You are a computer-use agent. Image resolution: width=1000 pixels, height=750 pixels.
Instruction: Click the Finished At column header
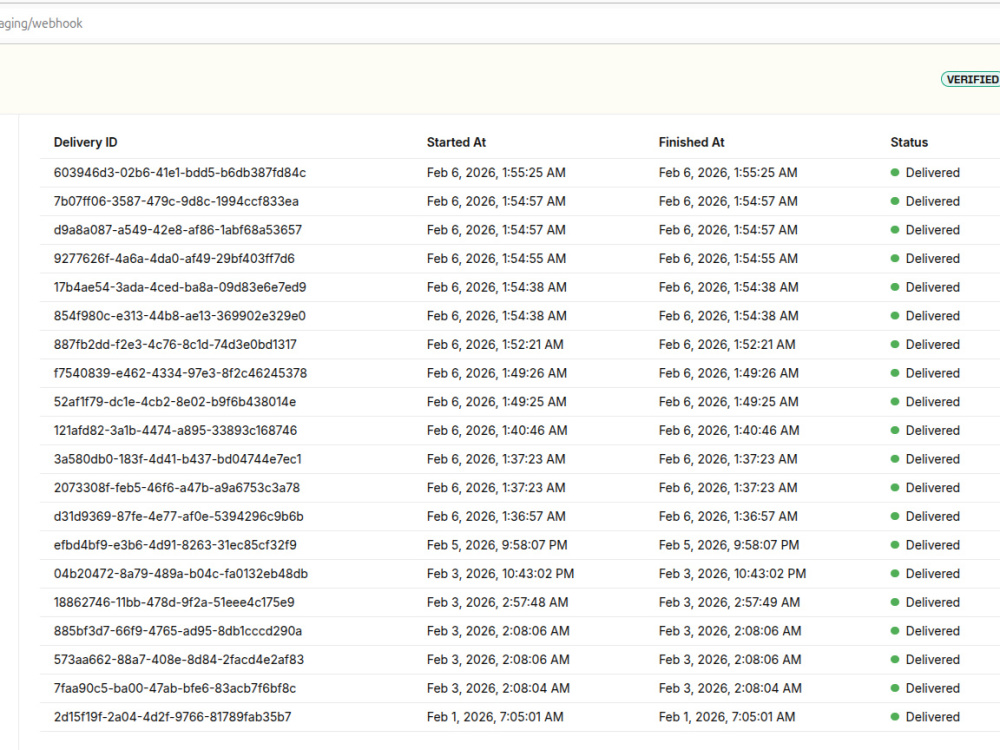click(691, 142)
